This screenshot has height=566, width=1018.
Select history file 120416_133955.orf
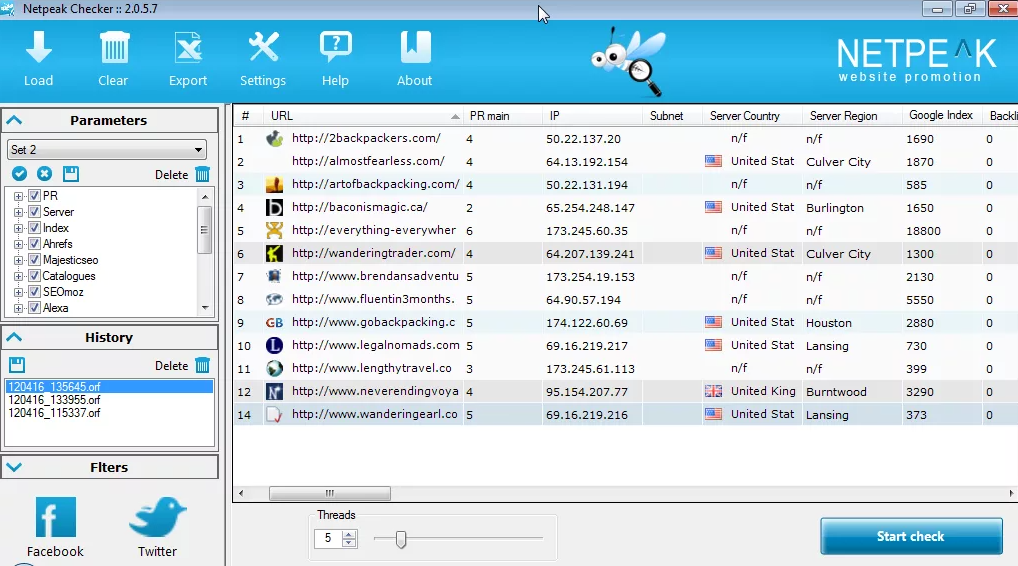55,400
